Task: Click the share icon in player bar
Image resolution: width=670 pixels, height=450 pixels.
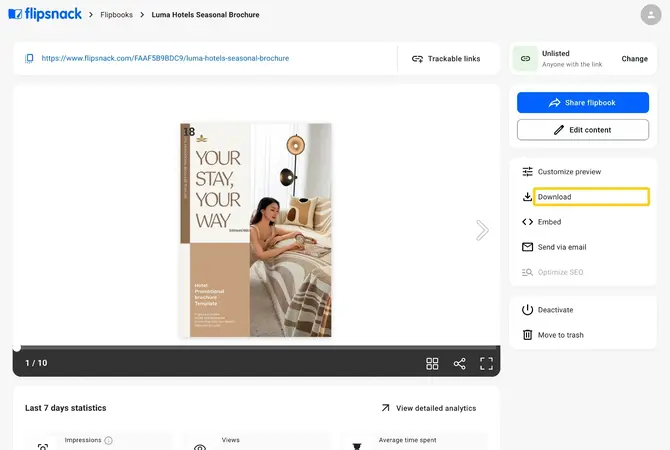Action: 459,363
